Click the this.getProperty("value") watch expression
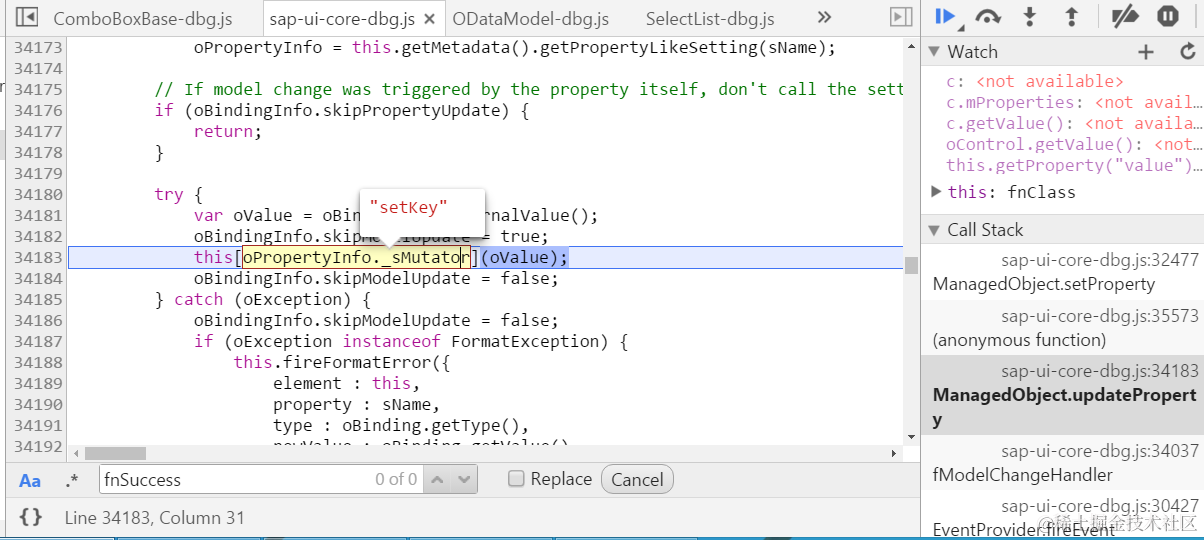 point(1074,166)
